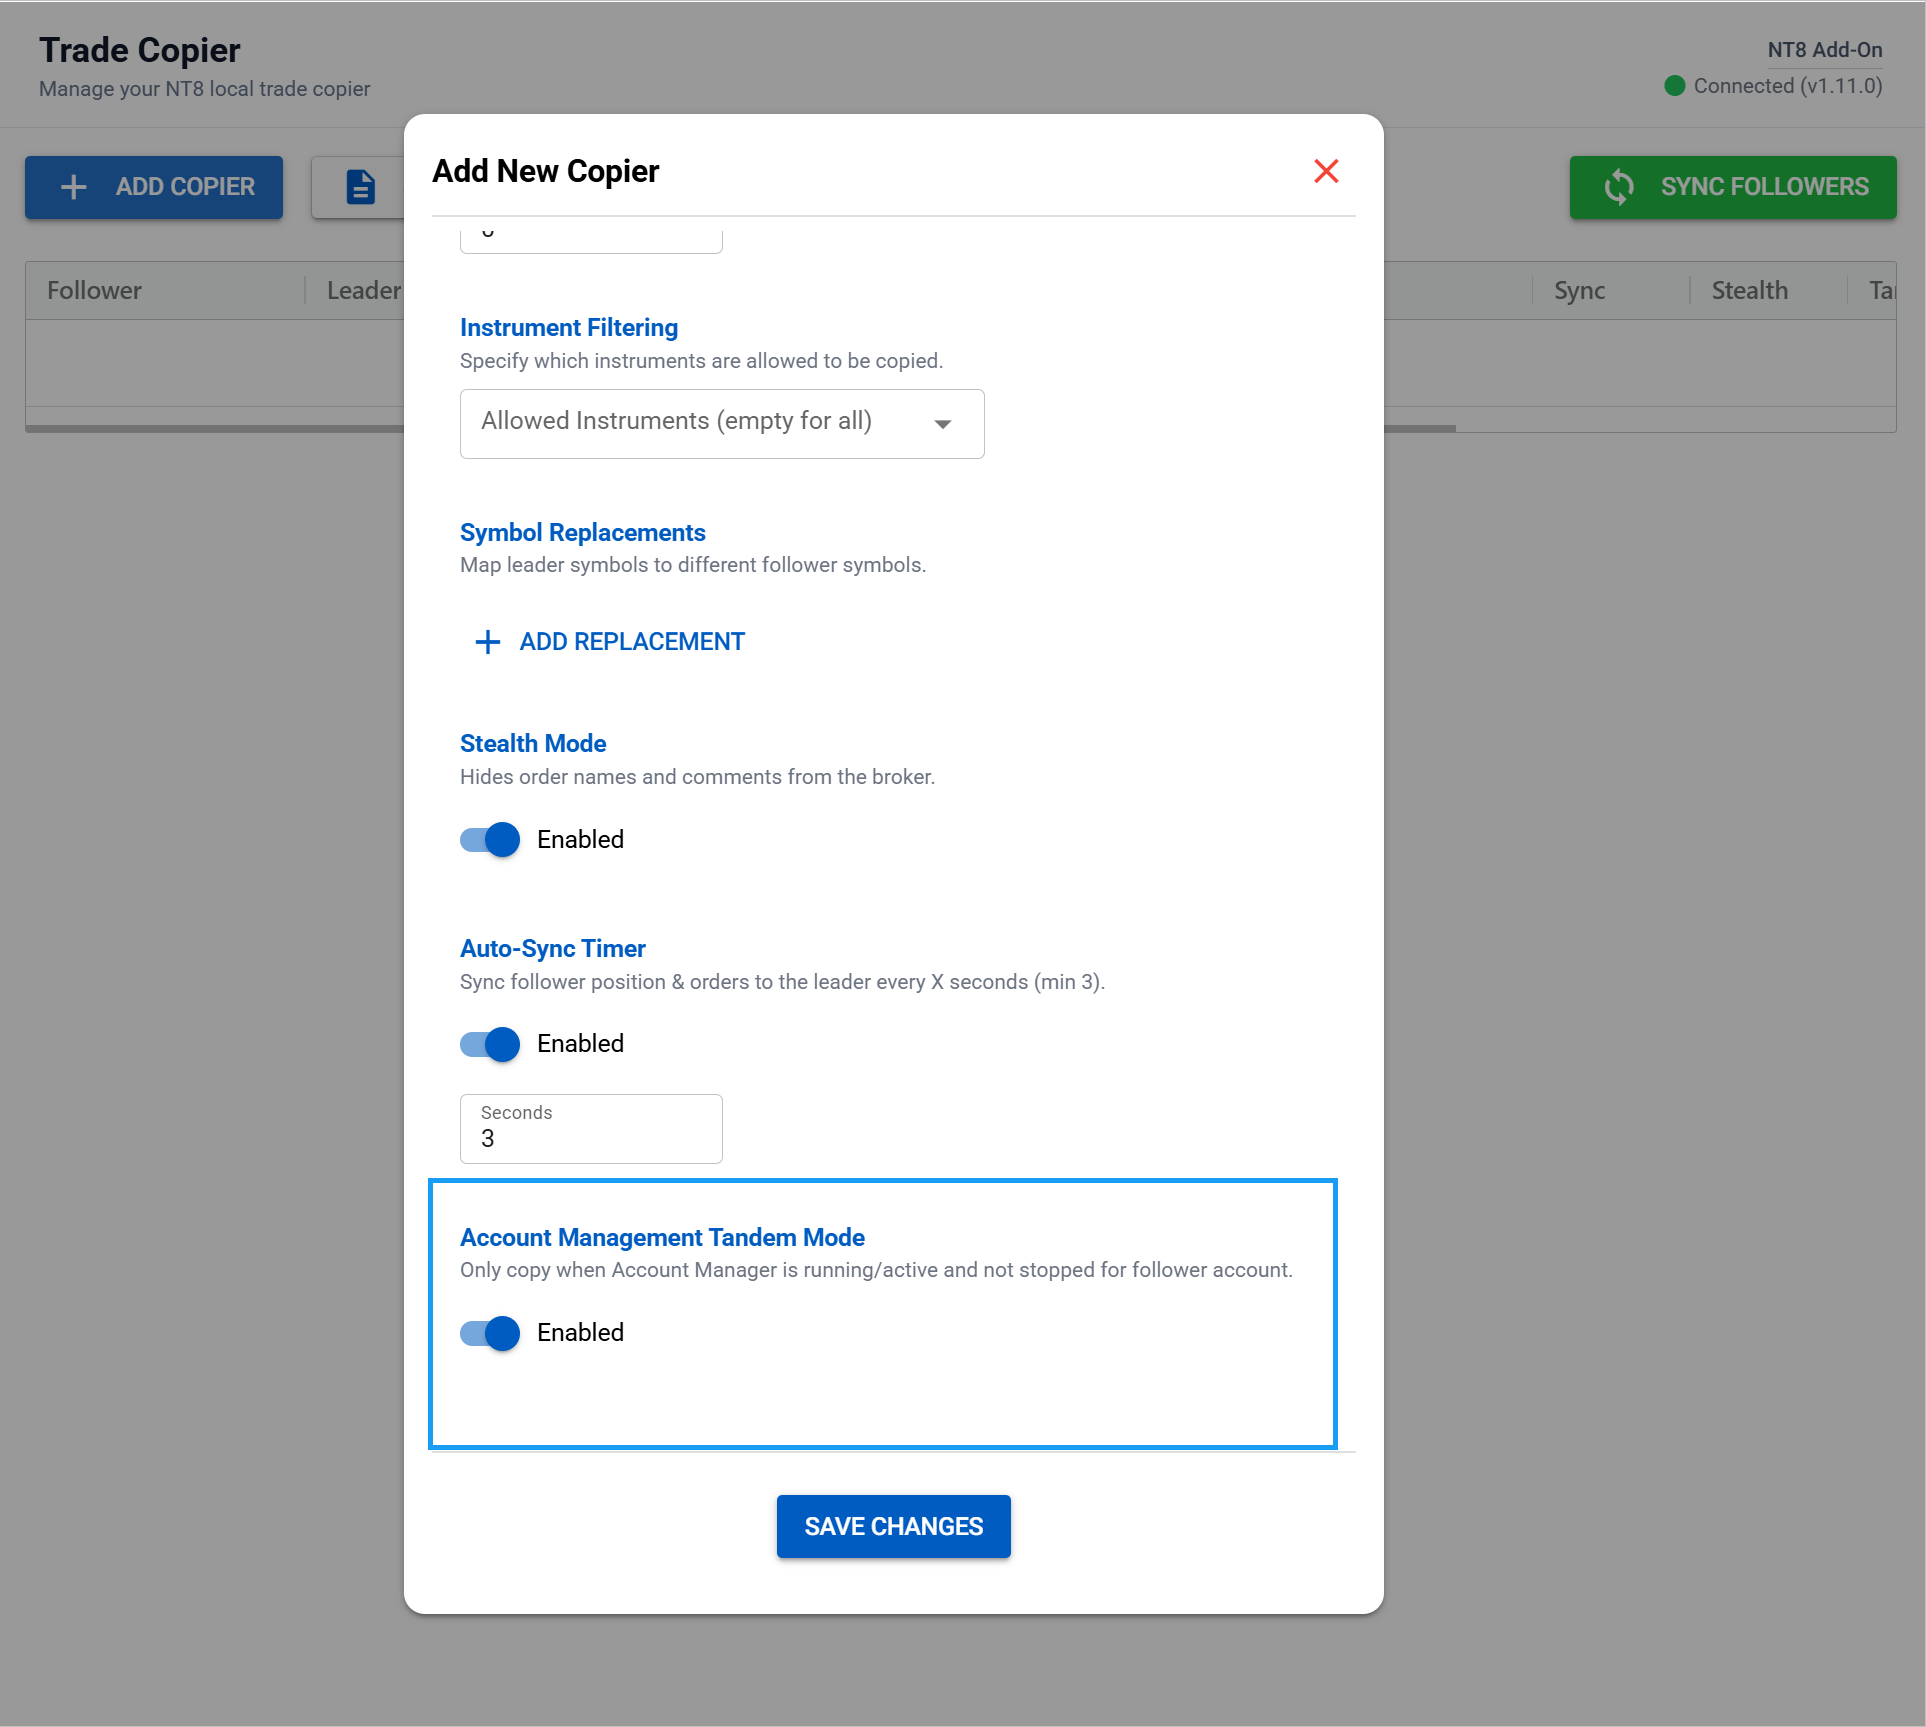Click the sync arrows icon
Viewport: 1926px width, 1727px height.
click(1619, 187)
